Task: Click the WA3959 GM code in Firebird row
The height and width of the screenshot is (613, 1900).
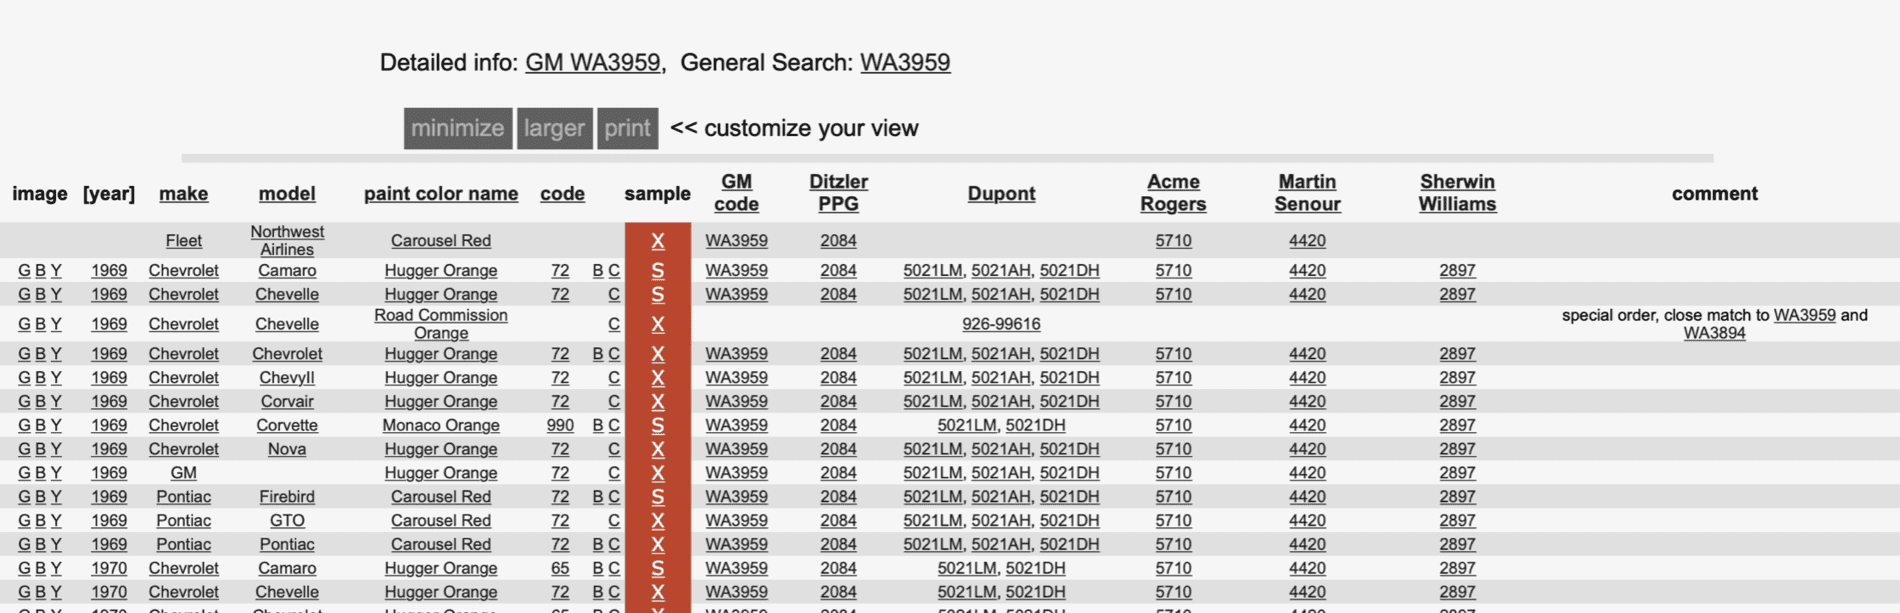Action: click(x=737, y=497)
